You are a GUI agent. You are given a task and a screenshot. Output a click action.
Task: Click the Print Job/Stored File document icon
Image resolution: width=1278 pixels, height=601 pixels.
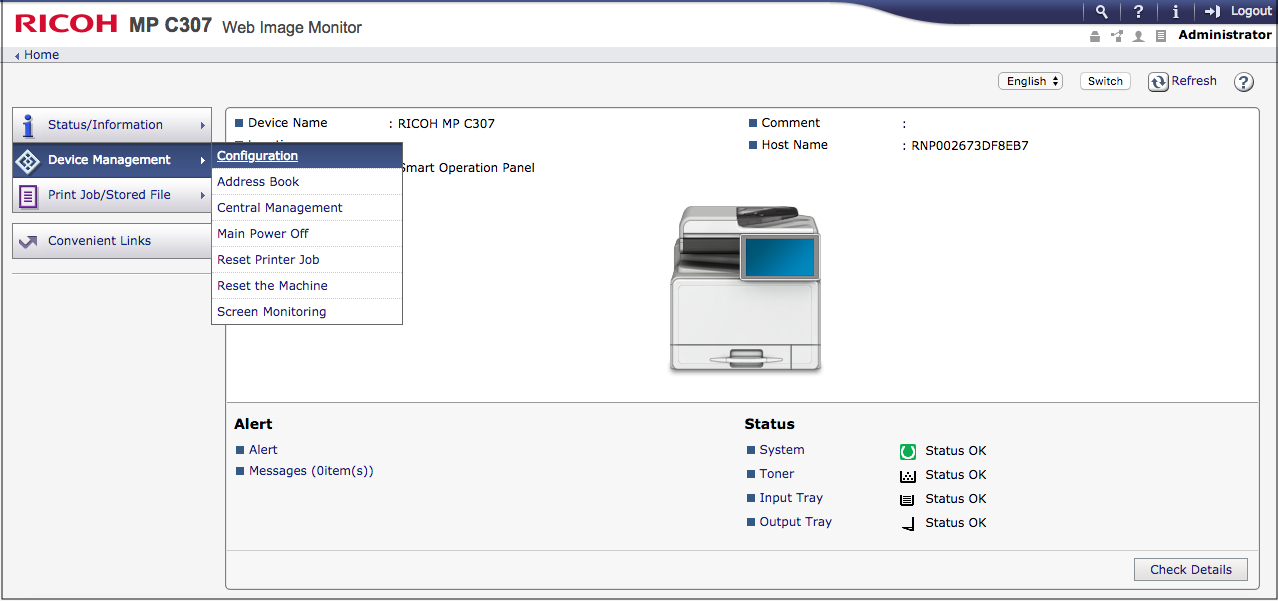pyautogui.click(x=28, y=195)
